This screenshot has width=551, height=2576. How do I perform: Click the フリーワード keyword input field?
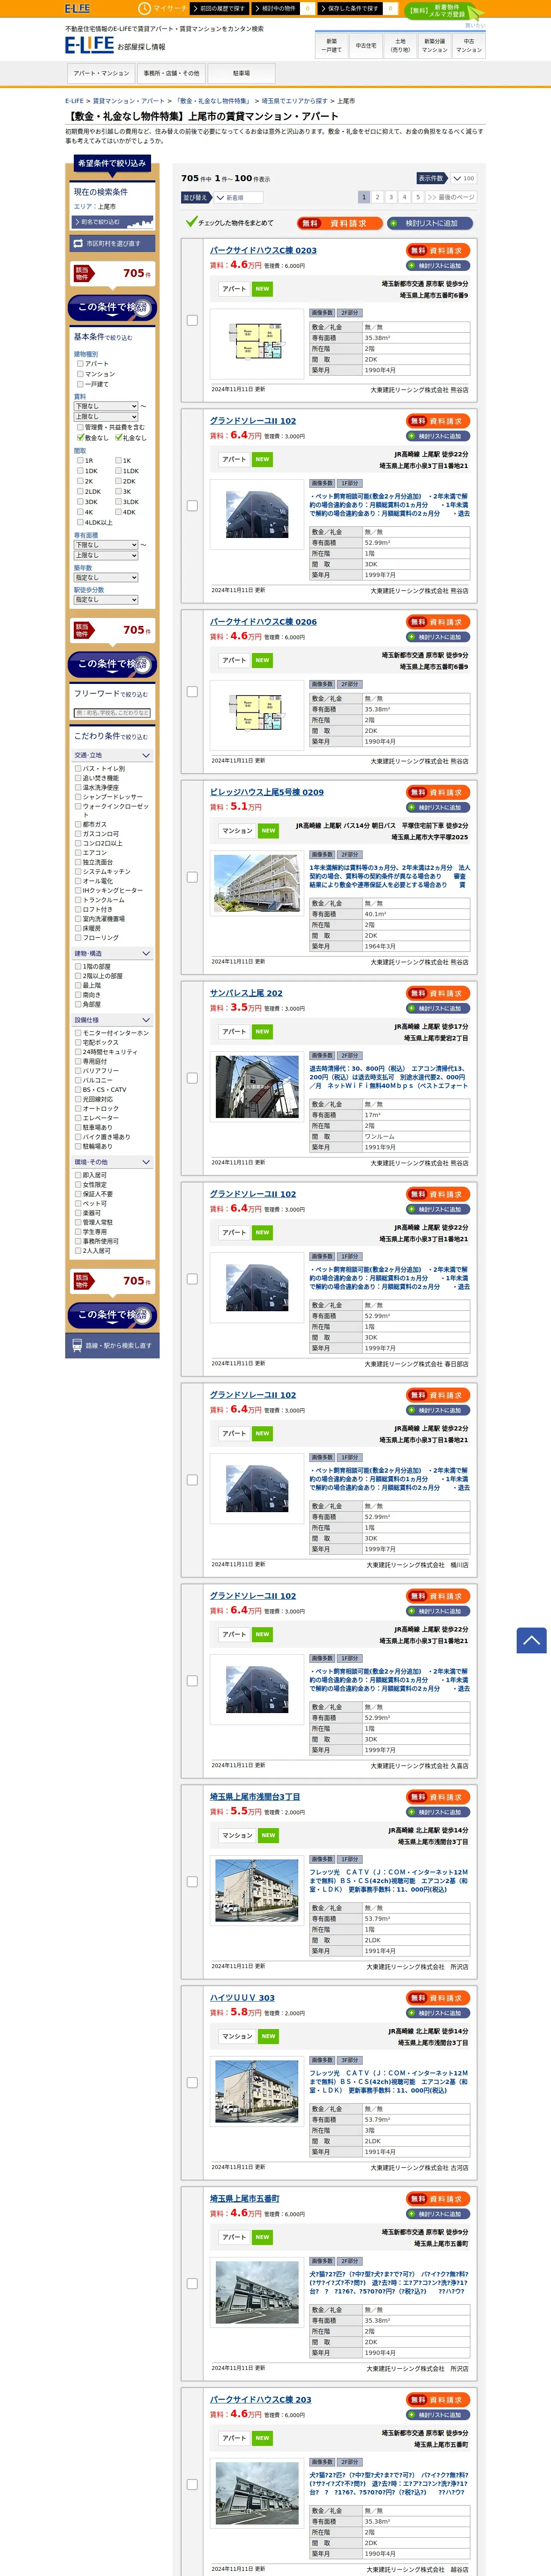(112, 713)
